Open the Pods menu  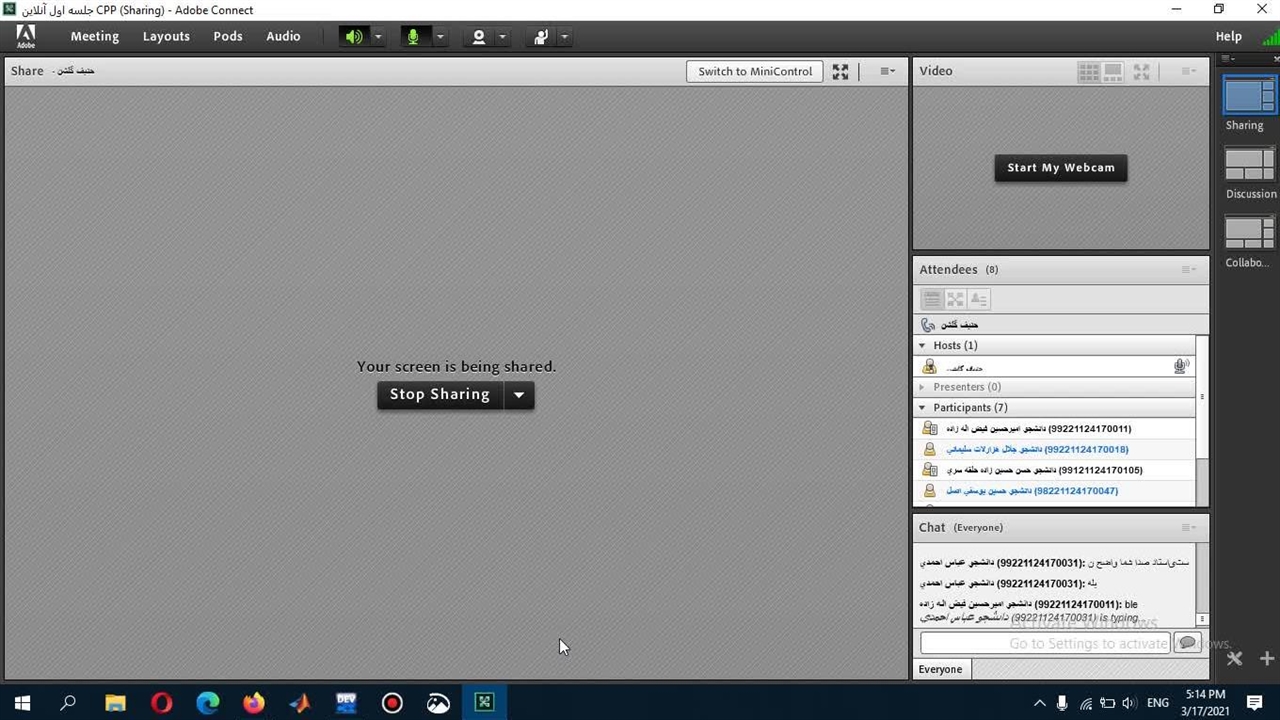(227, 36)
